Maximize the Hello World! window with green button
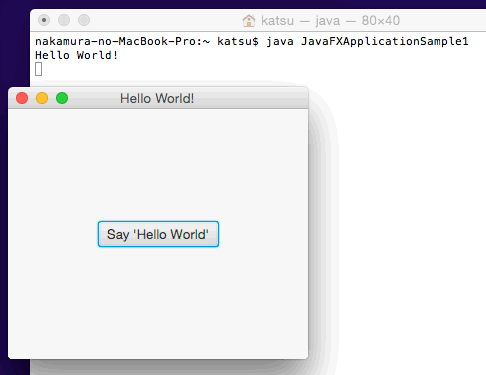 pyautogui.click(x=62, y=98)
